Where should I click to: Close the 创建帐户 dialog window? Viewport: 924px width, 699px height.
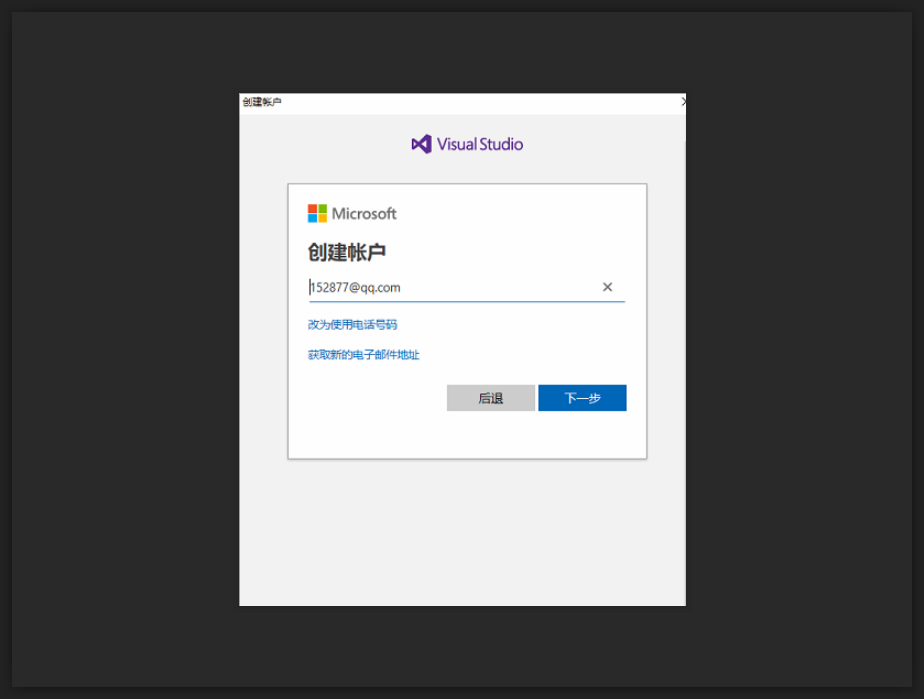point(682,102)
